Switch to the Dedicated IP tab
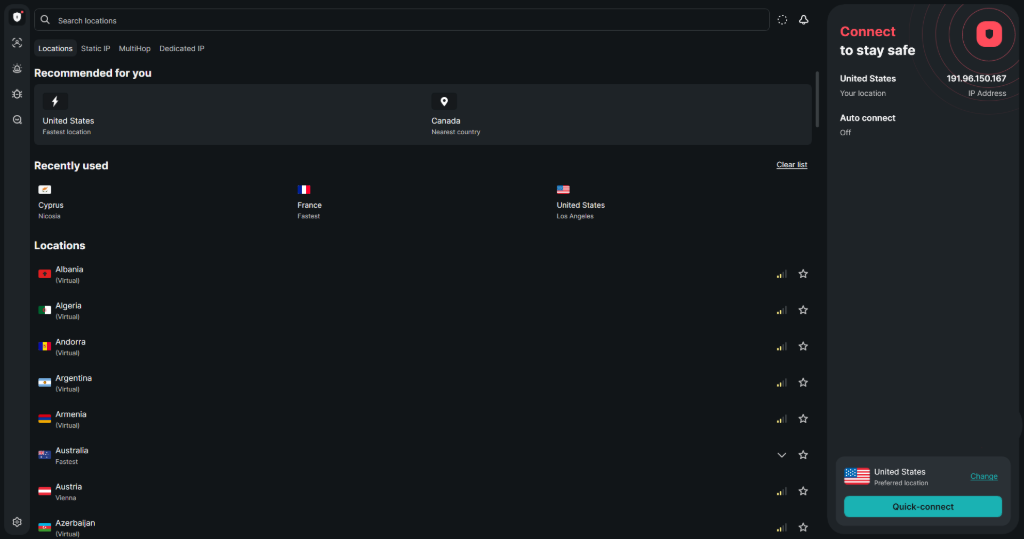This screenshot has height=539, width=1024. [x=182, y=48]
